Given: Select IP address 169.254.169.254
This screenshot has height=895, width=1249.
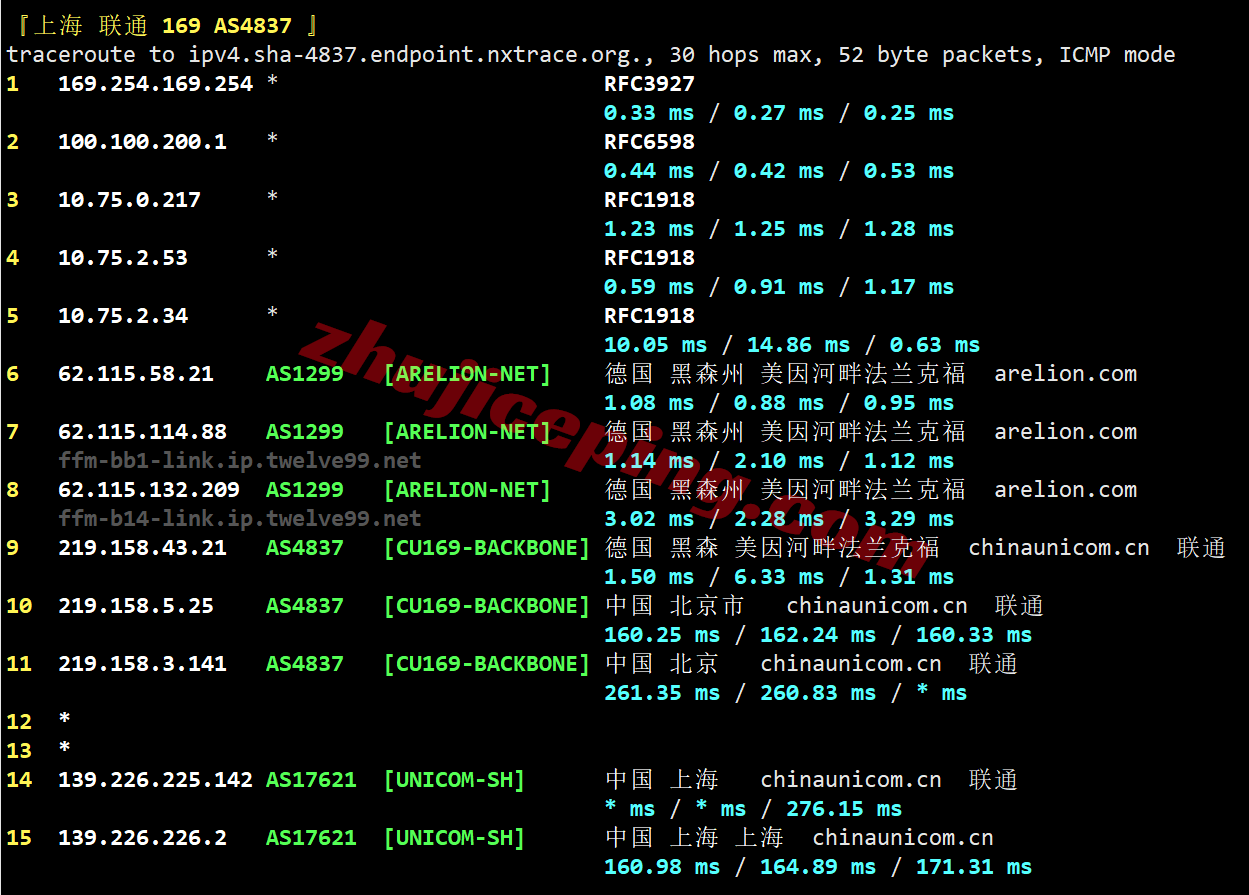Looking at the screenshot, I should tap(155, 84).
